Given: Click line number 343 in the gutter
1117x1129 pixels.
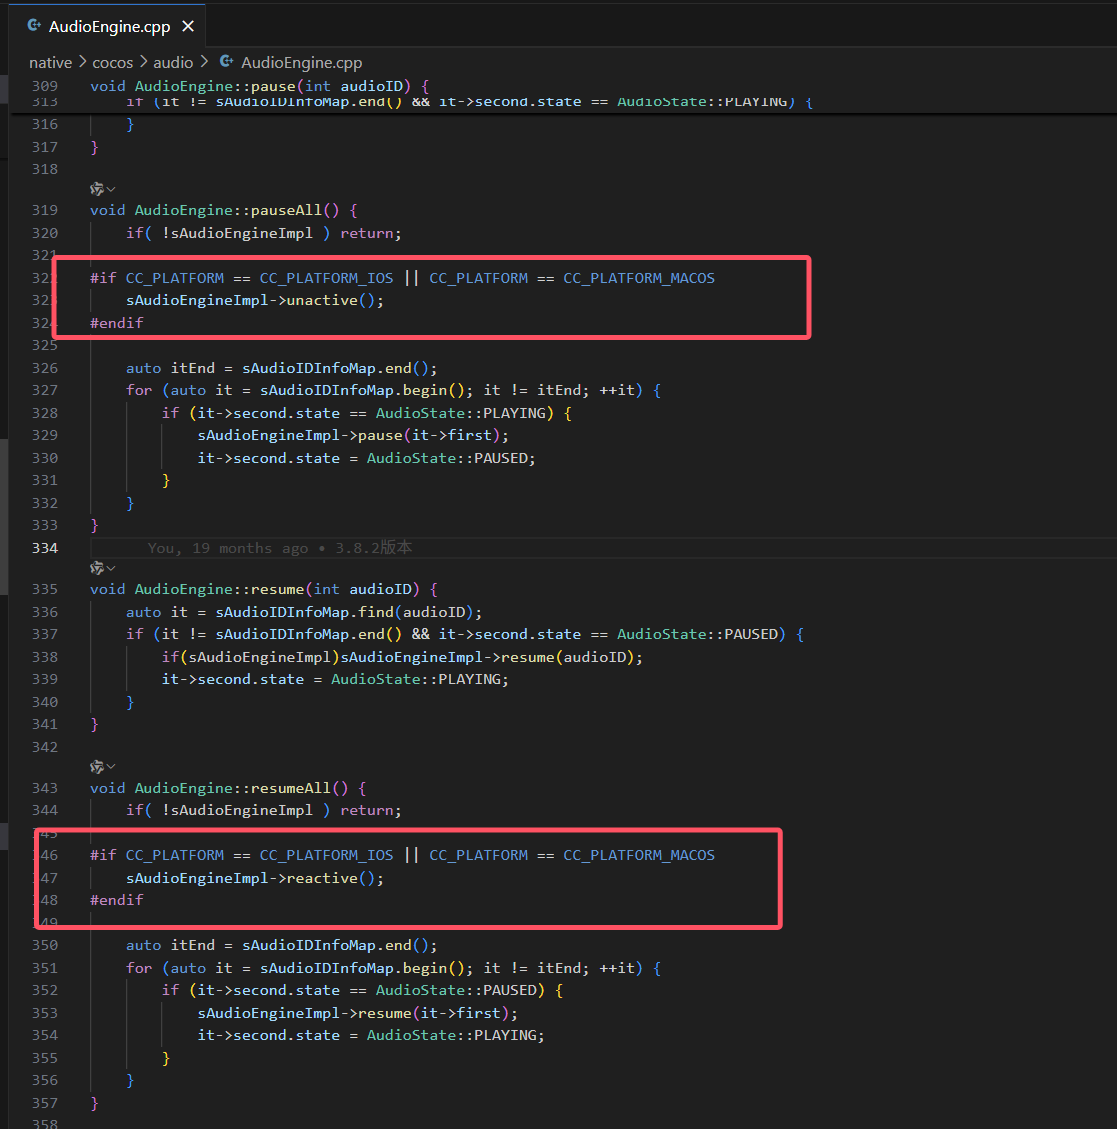Looking at the screenshot, I should pos(45,788).
